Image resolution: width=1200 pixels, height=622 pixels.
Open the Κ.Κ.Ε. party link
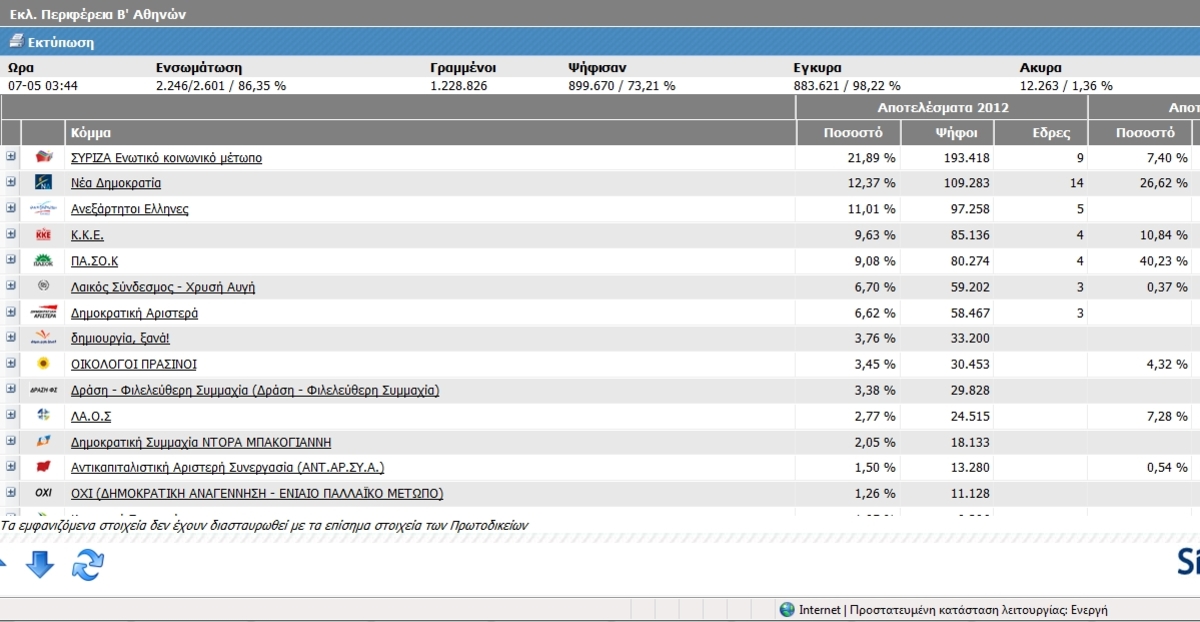pyautogui.click(x=87, y=236)
